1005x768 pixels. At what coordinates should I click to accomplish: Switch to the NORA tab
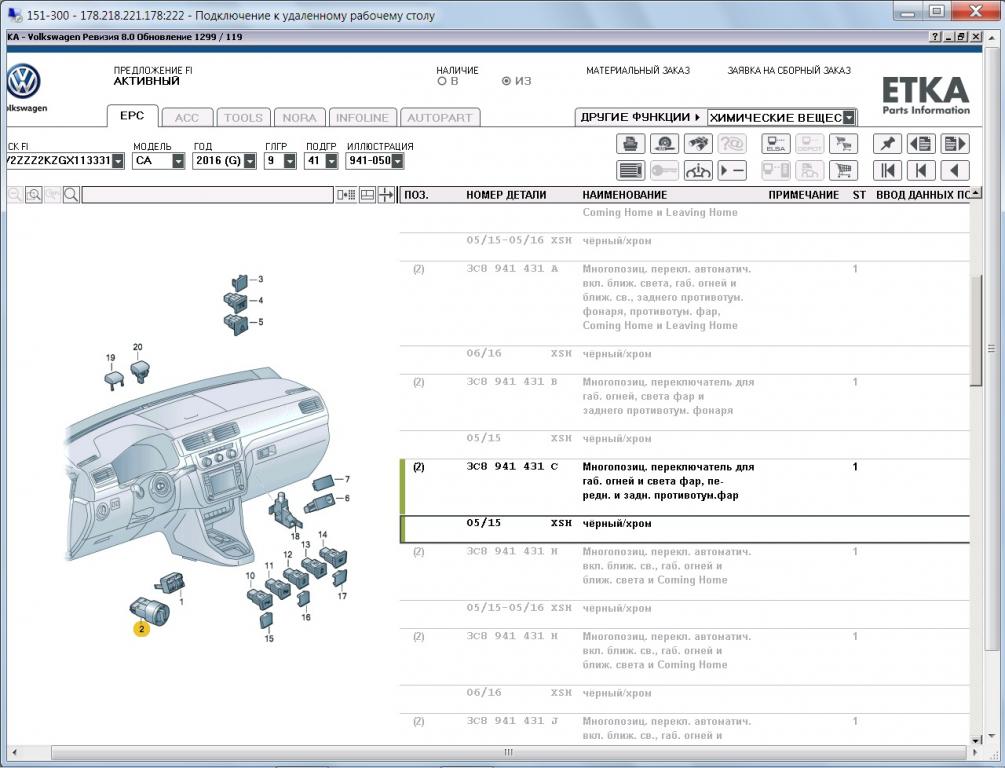(x=299, y=118)
